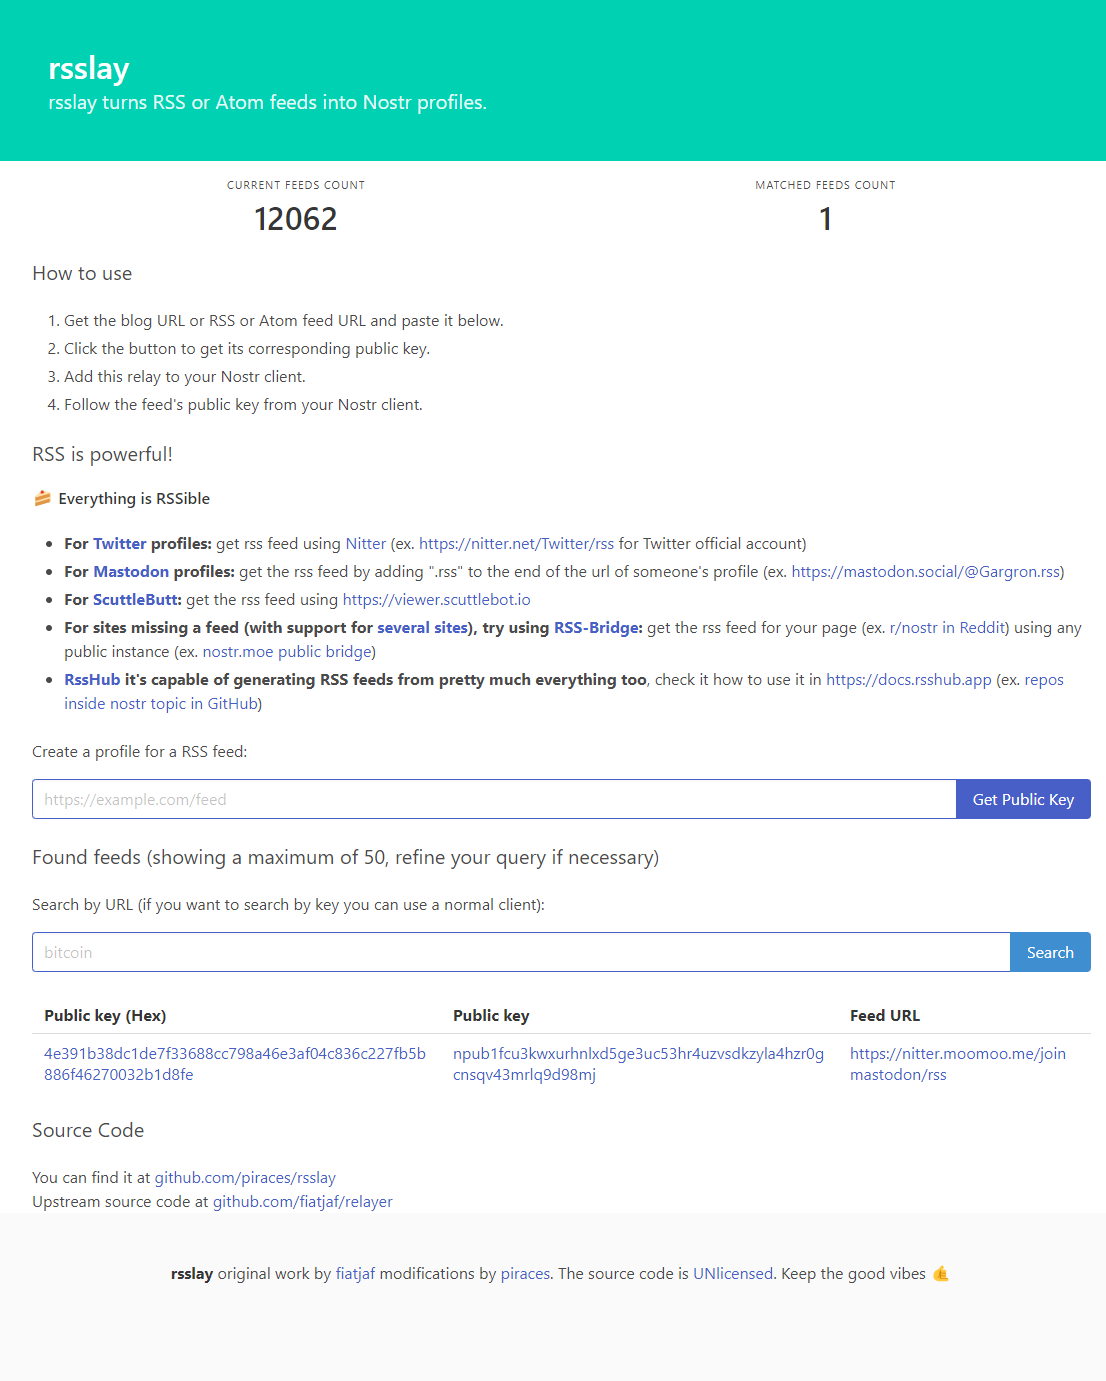Open the piraces footer link
The height and width of the screenshot is (1381, 1106).
525,1274
